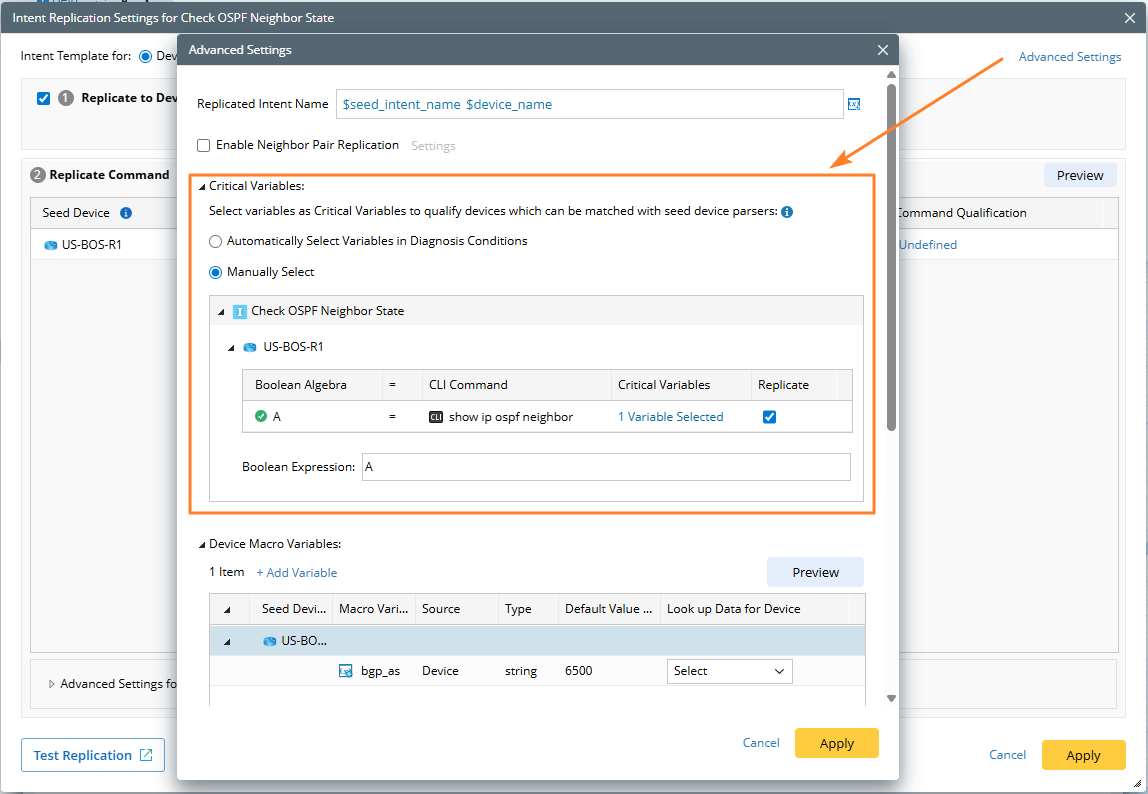This screenshot has width=1148, height=794.
Task: Click the CLI icon before show ip ospf neighbor
Action: [x=435, y=417]
